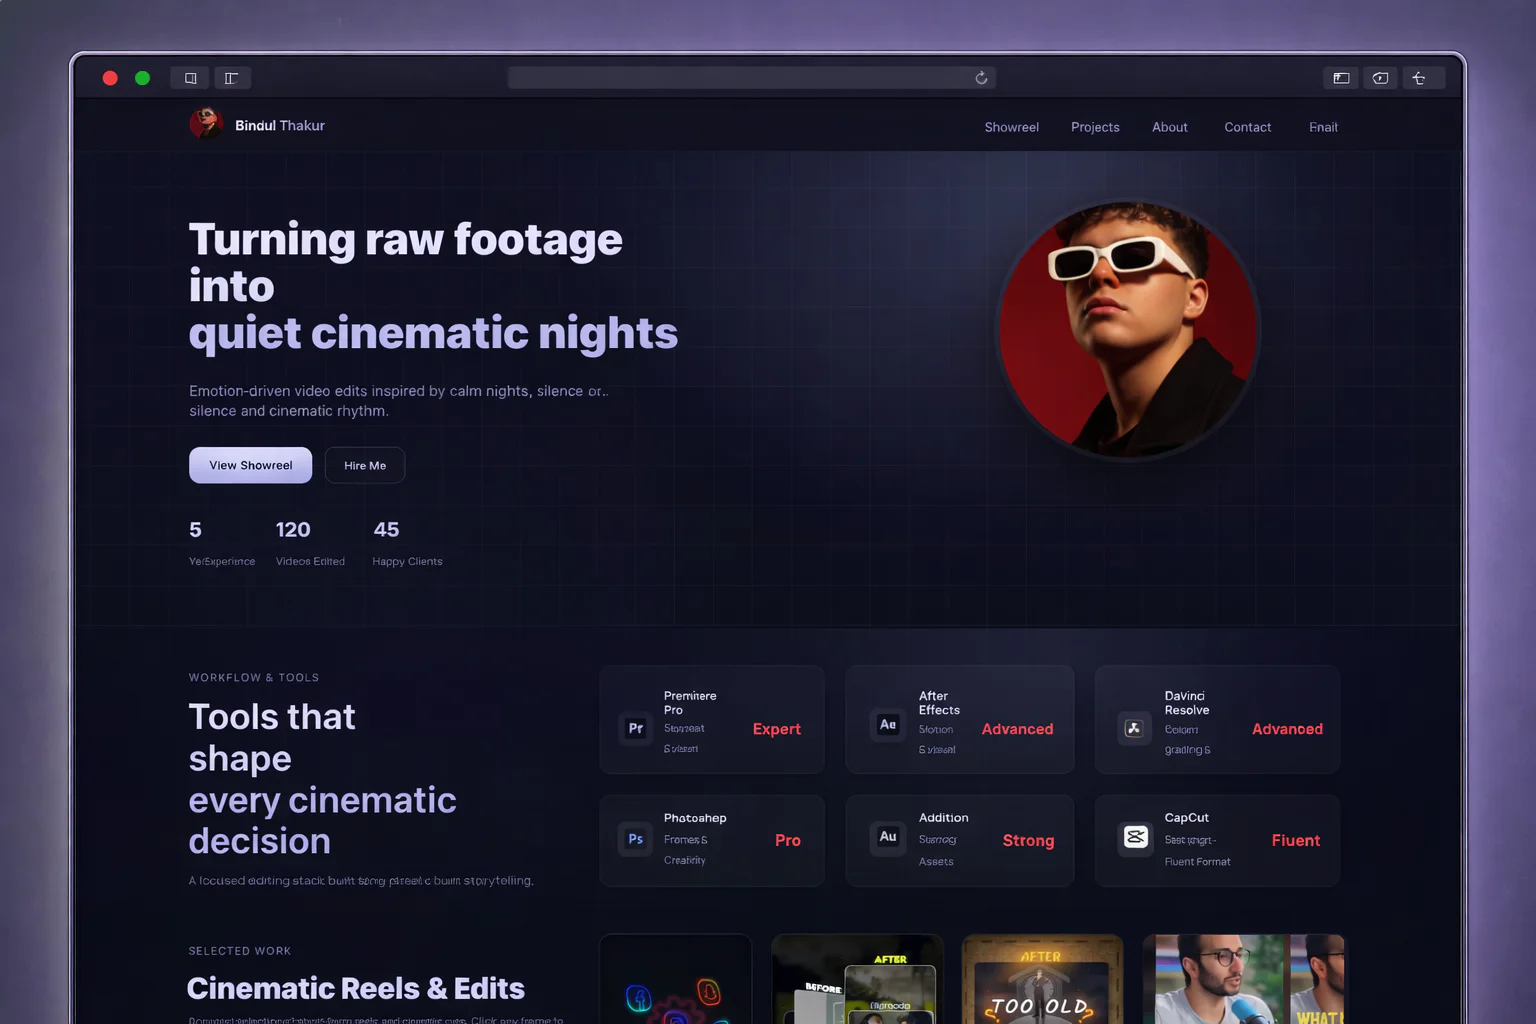
Task: Click the browser address bar field
Action: pyautogui.click(x=740, y=78)
